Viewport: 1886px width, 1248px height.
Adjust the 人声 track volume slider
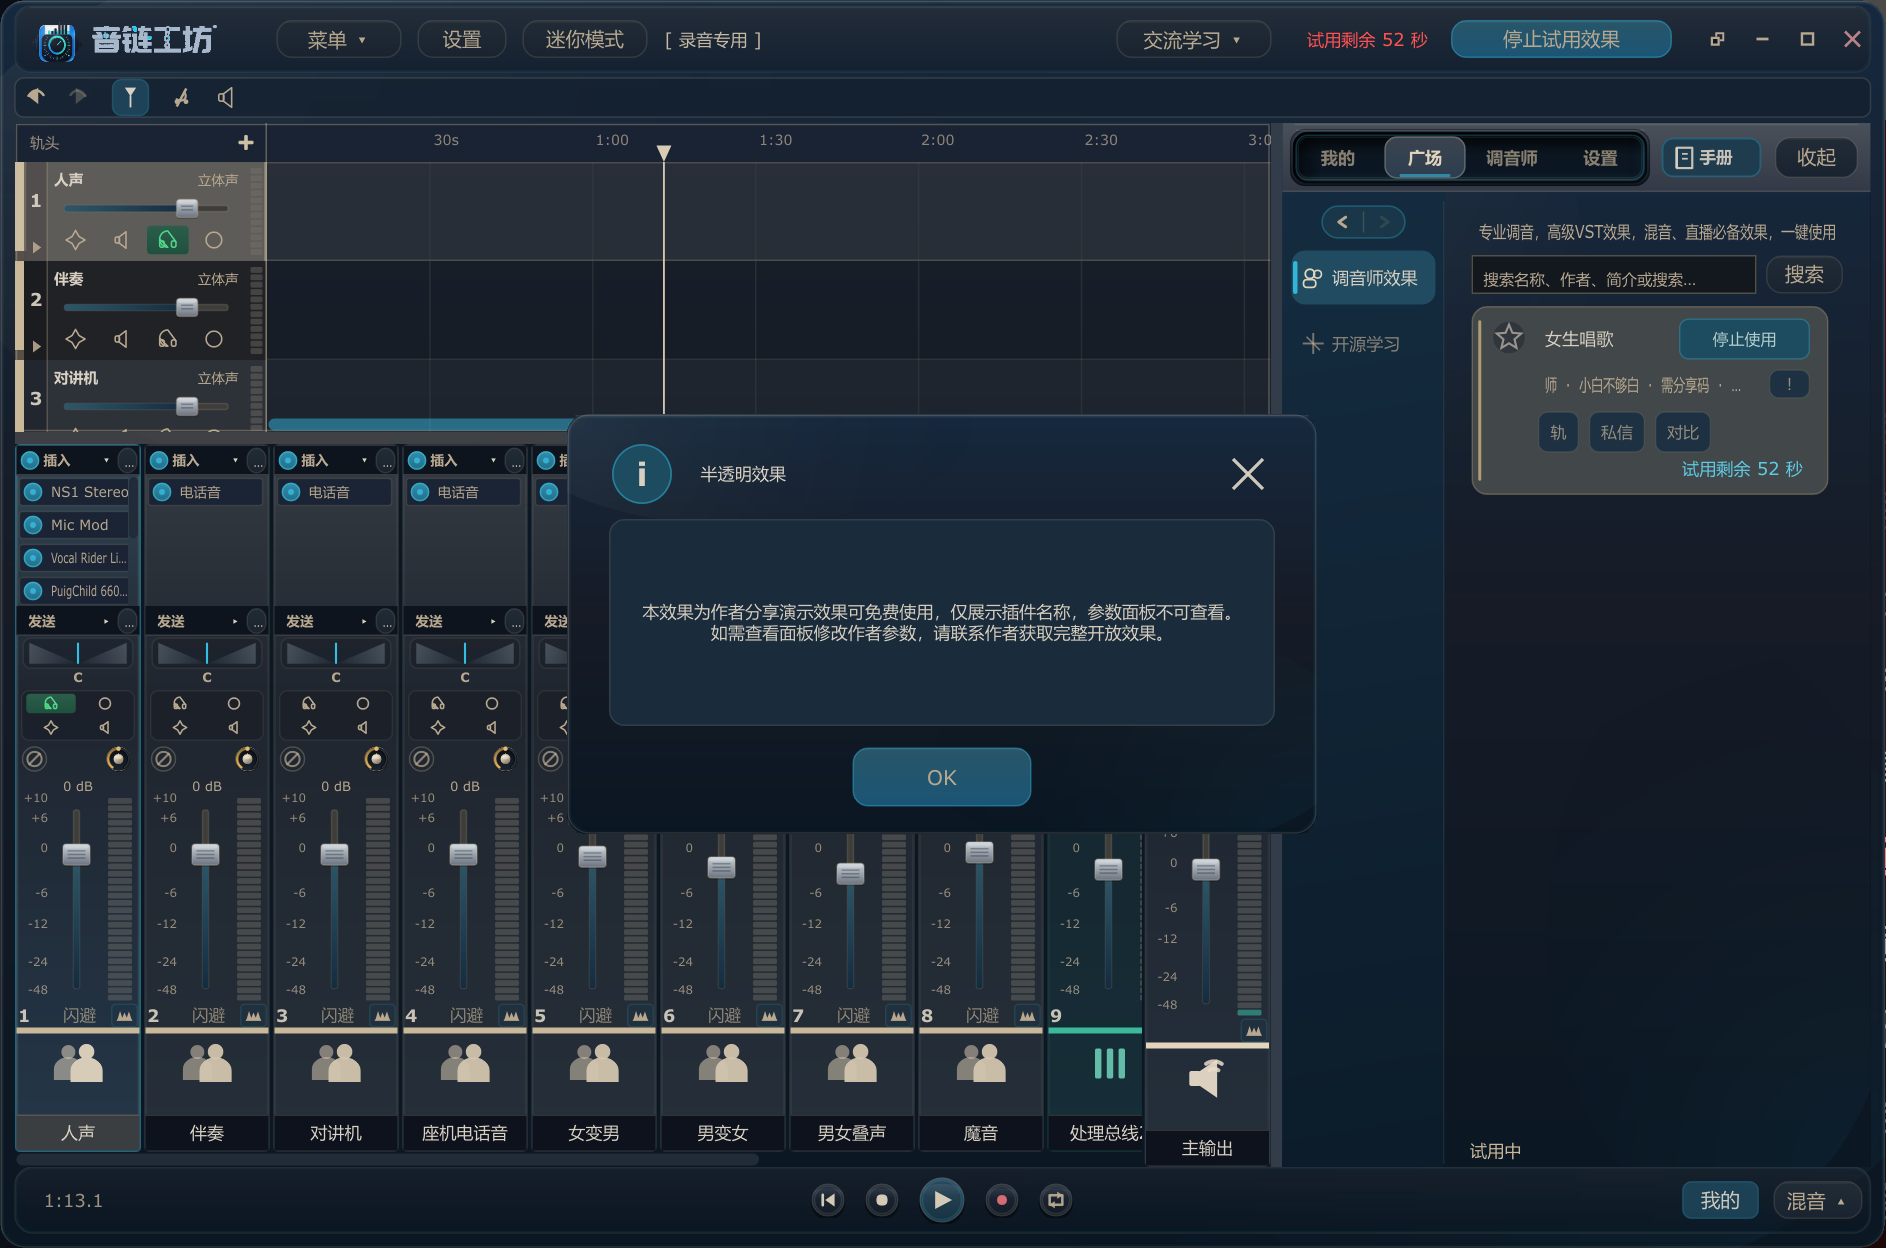[187, 208]
